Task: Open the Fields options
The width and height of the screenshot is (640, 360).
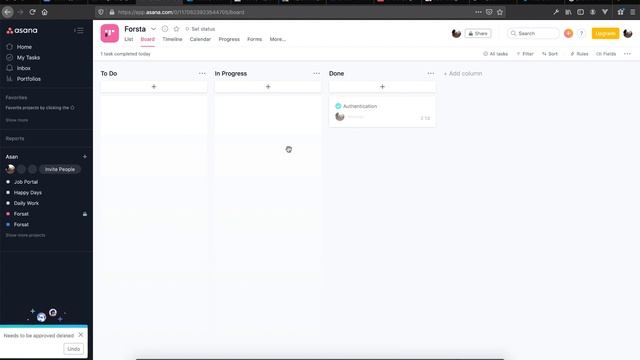Action: 606,54
